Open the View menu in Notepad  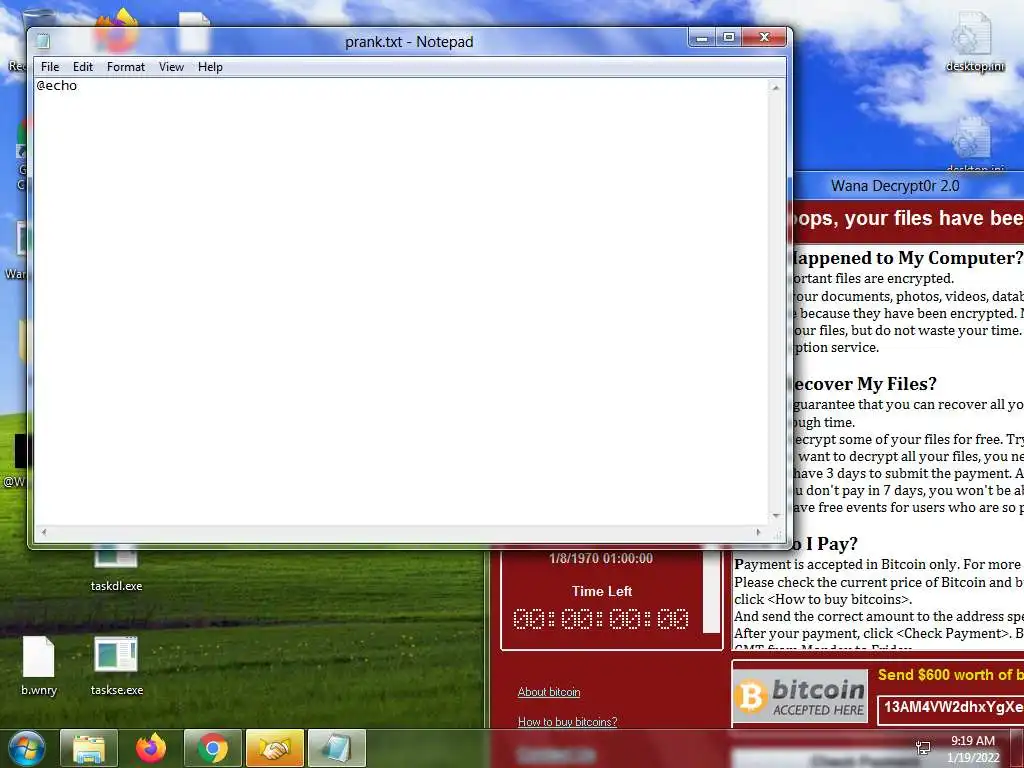click(171, 67)
